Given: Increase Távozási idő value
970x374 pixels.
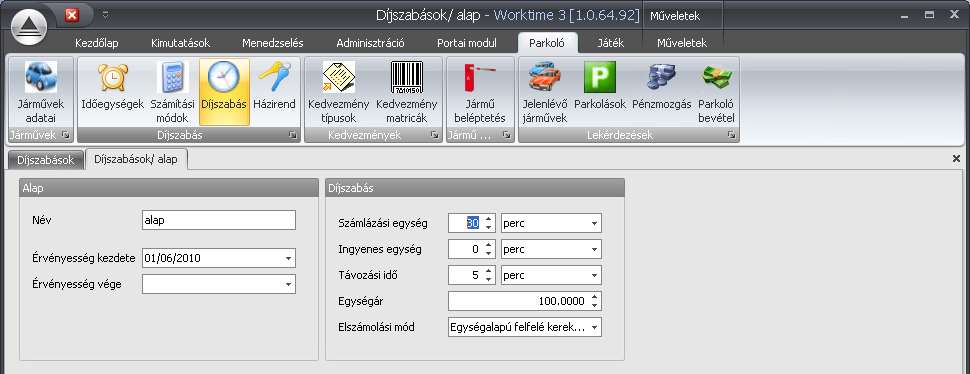Looking at the screenshot, I should (489, 271).
